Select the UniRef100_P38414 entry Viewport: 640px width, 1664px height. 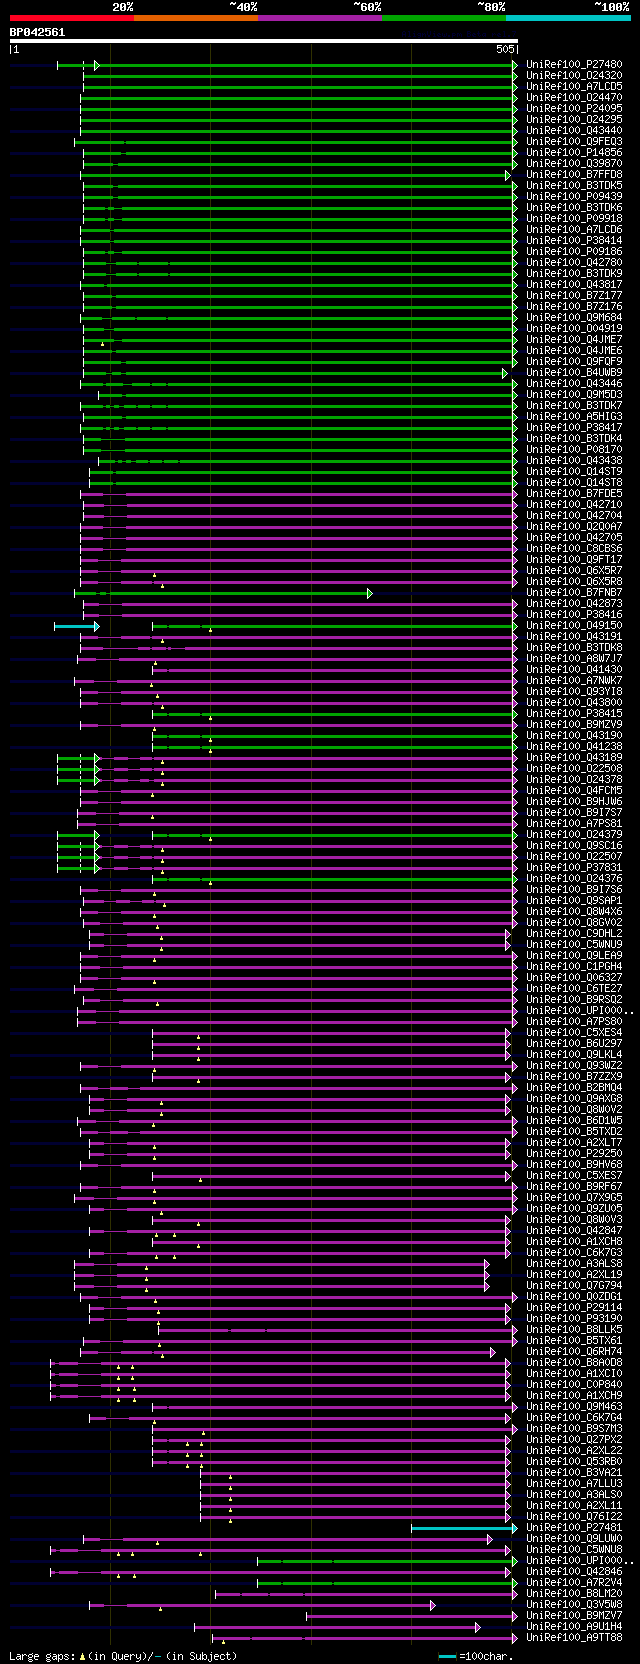(574, 241)
